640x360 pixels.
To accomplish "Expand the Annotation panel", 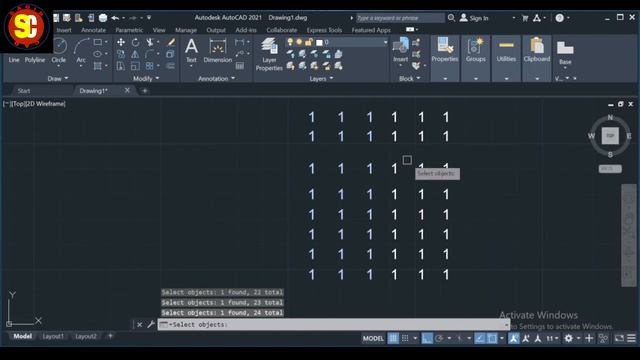I will 217,78.
